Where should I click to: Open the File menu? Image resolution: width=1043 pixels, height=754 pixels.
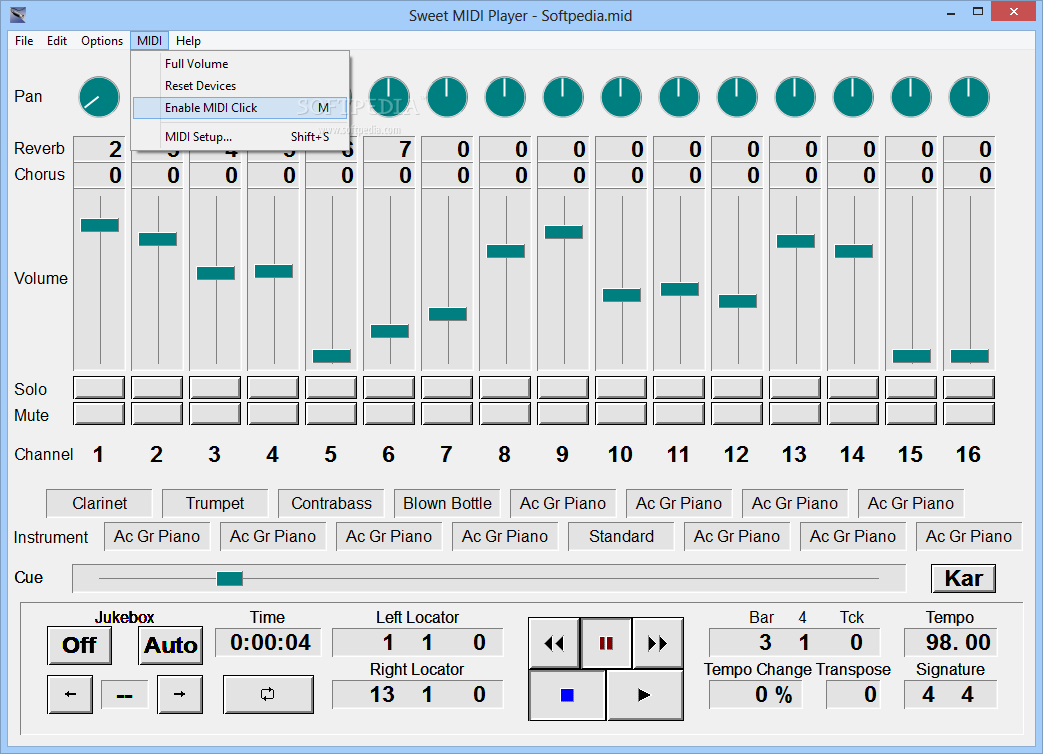[x=24, y=41]
